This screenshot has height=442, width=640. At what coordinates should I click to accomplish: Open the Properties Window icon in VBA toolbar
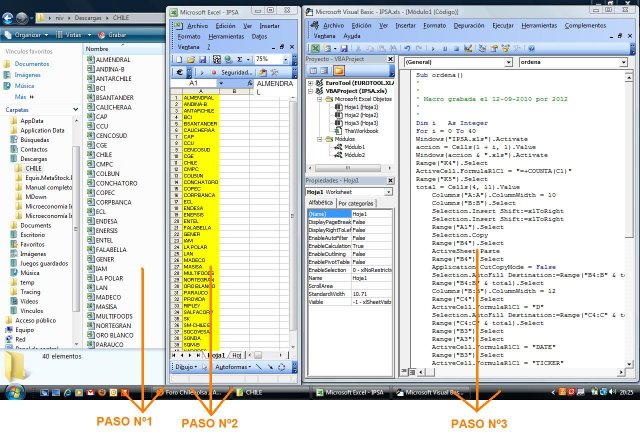pos(494,49)
